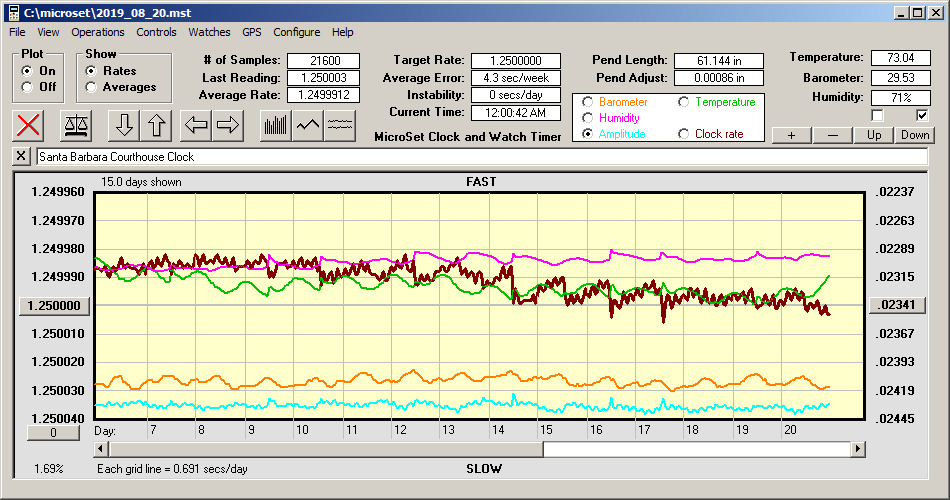This screenshot has width=950, height=500.
Task: Click the Up button
Action: click(874, 135)
